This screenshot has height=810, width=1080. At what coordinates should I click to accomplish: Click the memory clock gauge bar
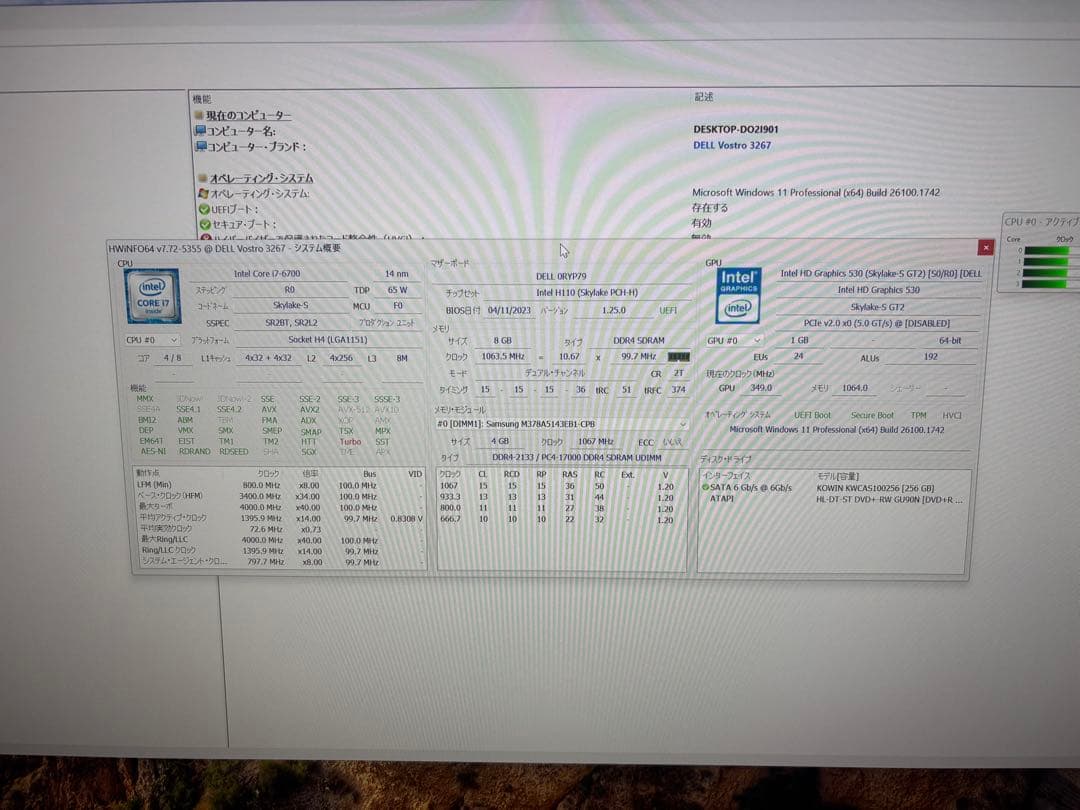tap(680, 356)
